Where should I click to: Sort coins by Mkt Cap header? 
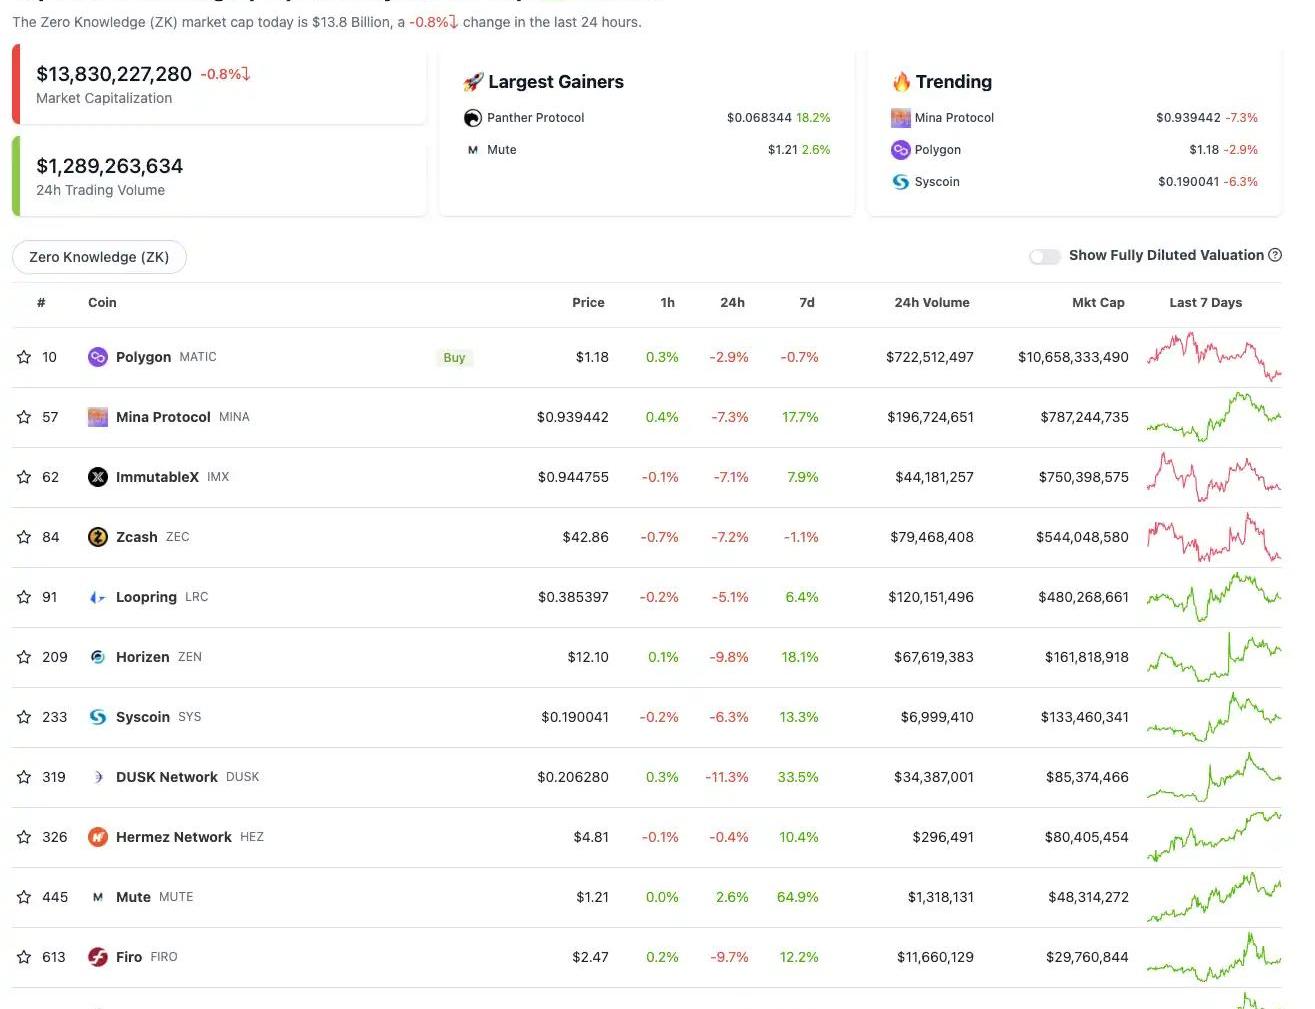click(1097, 303)
